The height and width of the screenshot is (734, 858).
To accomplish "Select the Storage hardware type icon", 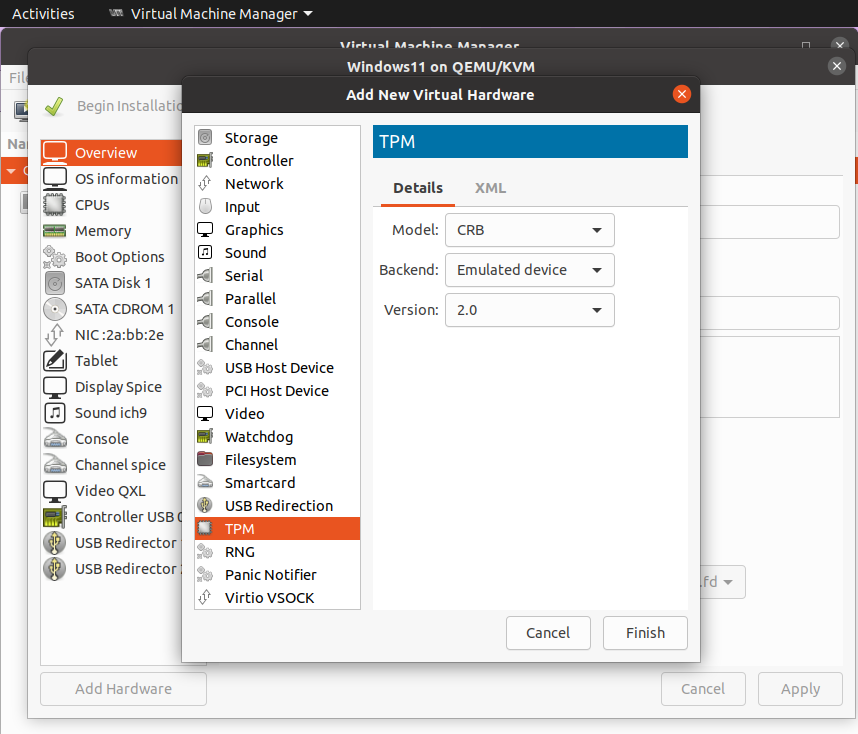I will 205,137.
